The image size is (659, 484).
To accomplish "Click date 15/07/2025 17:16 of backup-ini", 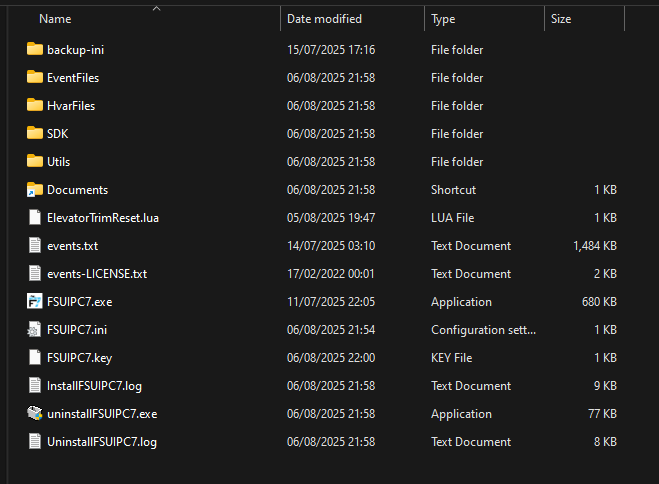I will 331,50.
